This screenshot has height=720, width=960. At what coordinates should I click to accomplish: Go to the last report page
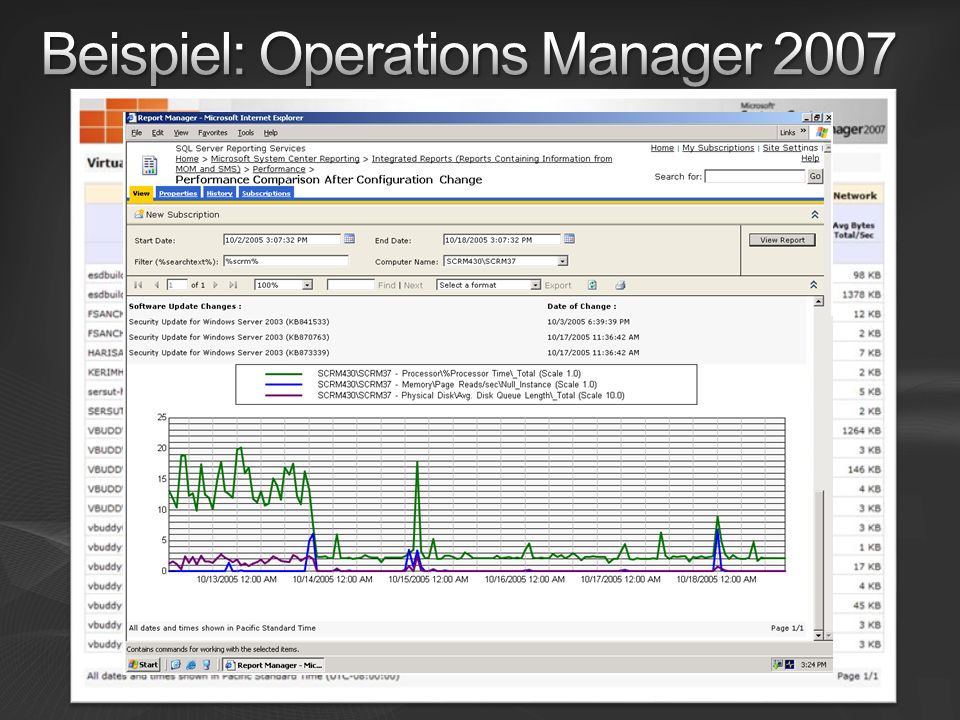(233, 285)
